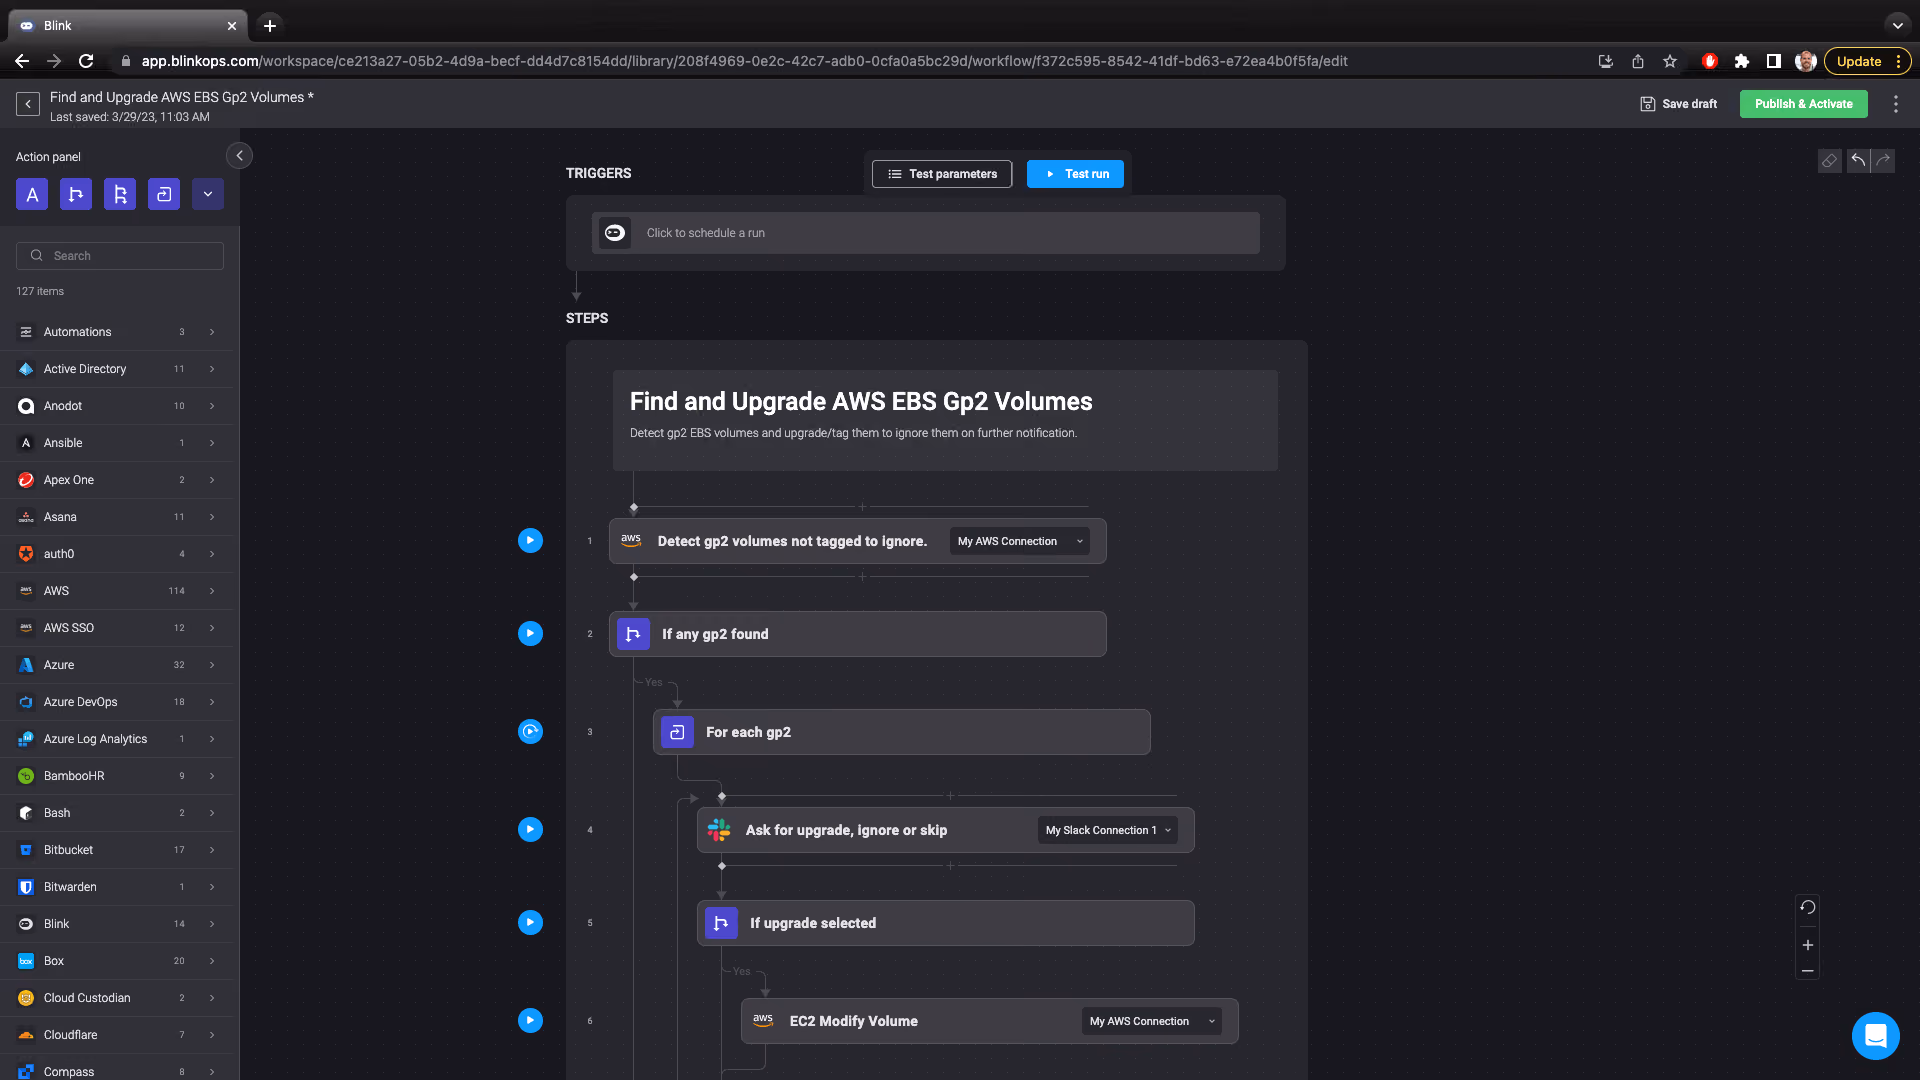Click the Action type 'A' panel icon
Image resolution: width=1920 pixels, height=1080 pixels.
tap(32, 194)
